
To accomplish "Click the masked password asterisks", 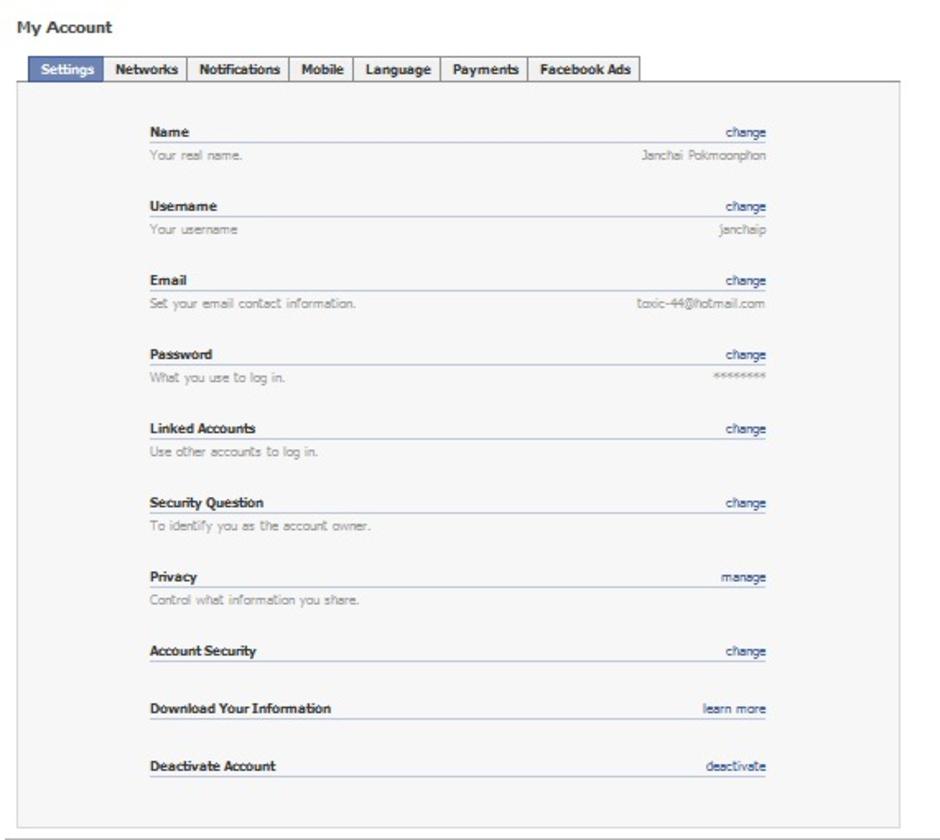I will coord(739,376).
